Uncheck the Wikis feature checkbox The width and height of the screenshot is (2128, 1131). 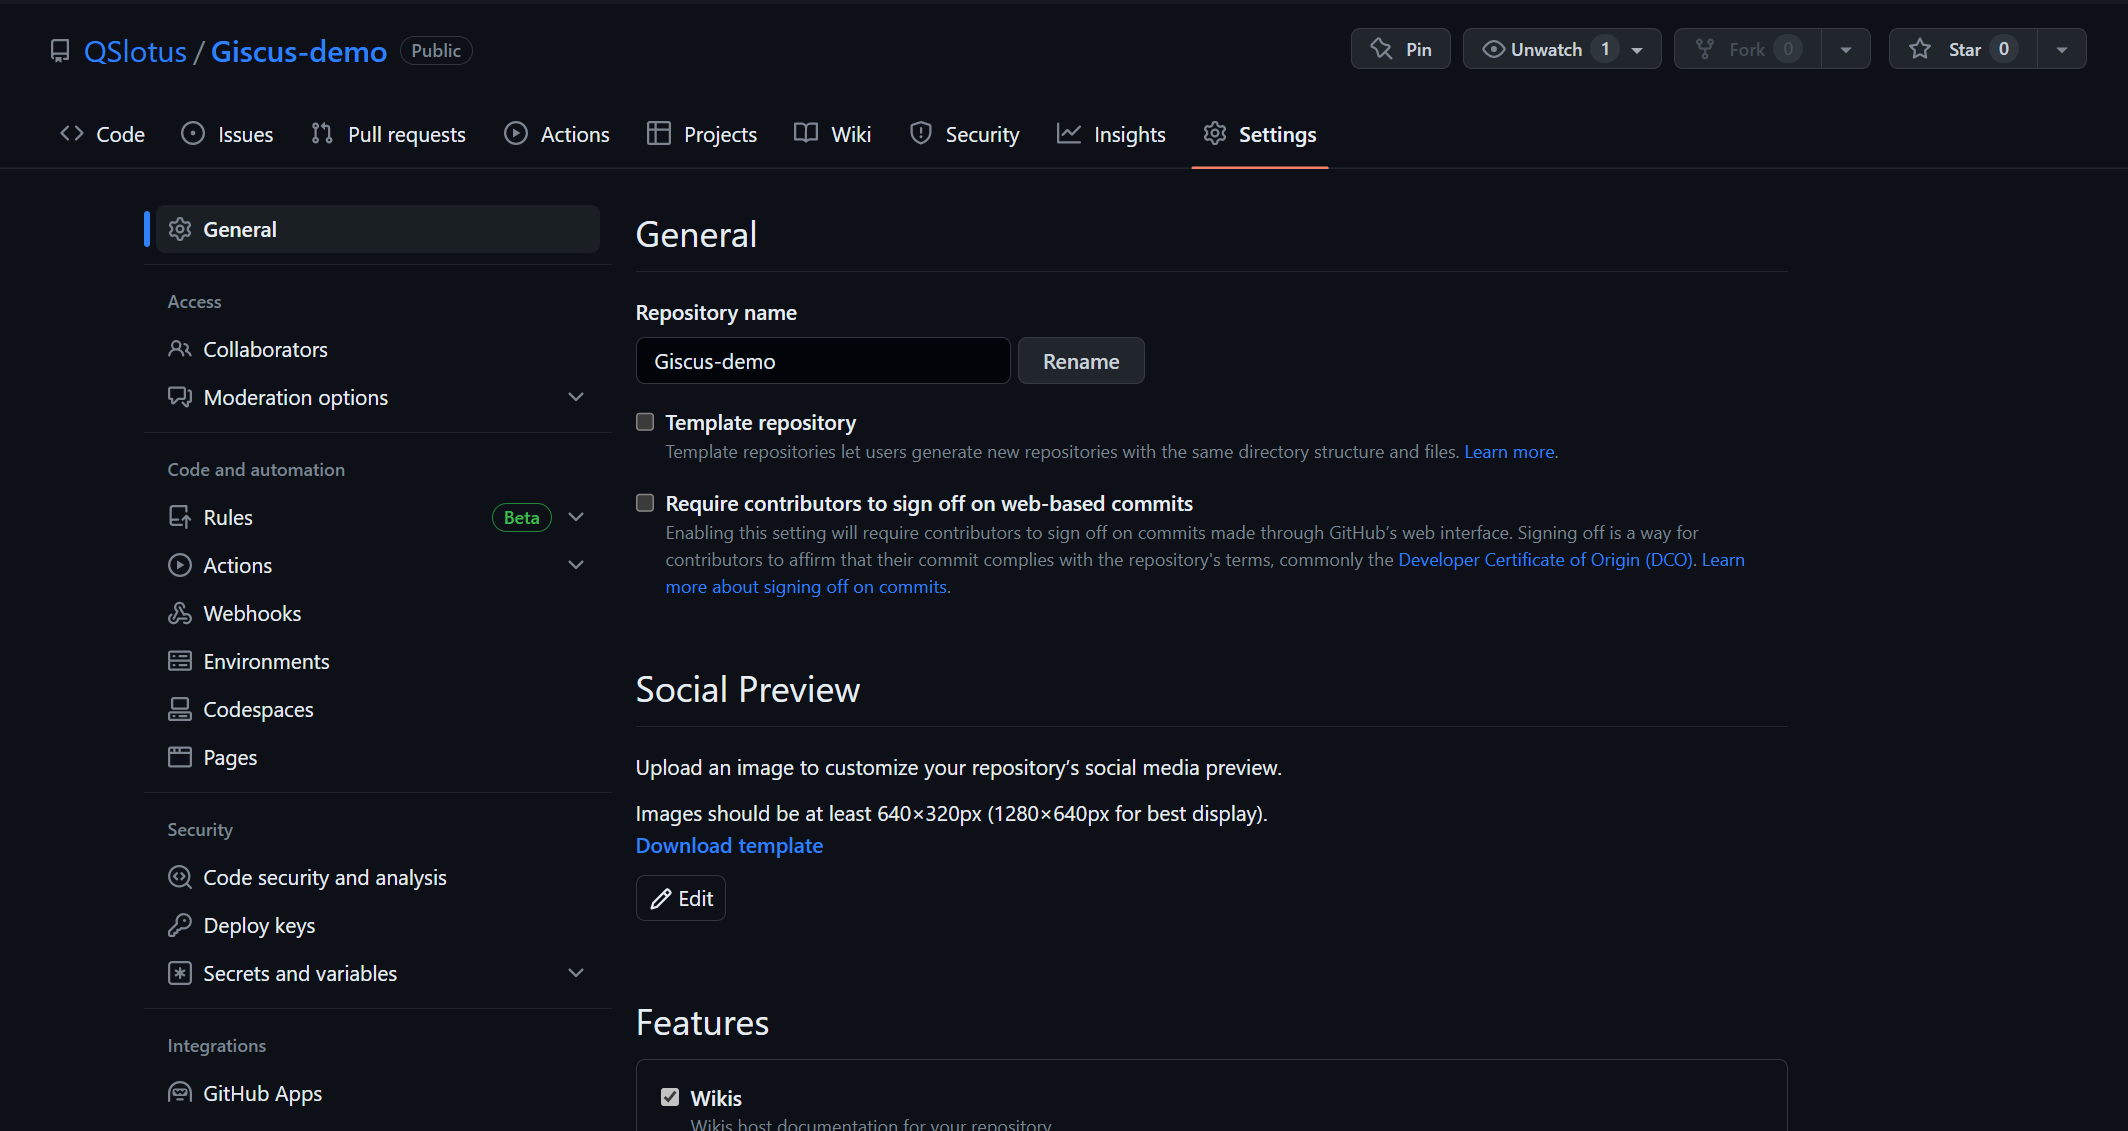tap(670, 1097)
